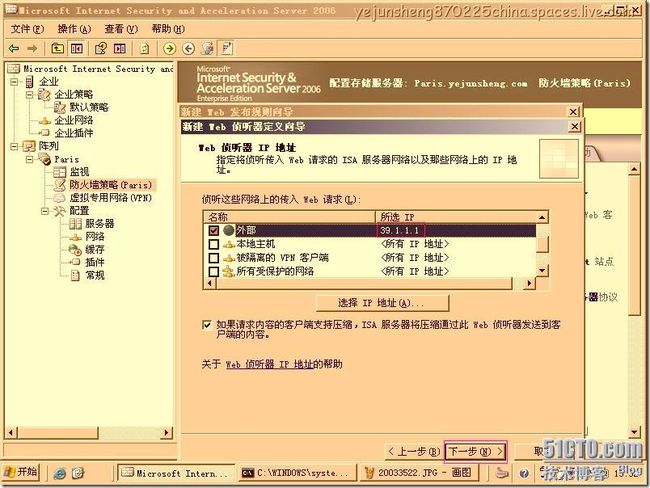Check the 所有受保护的网络 checkbox
The width and height of the screenshot is (650, 488).
point(214,272)
